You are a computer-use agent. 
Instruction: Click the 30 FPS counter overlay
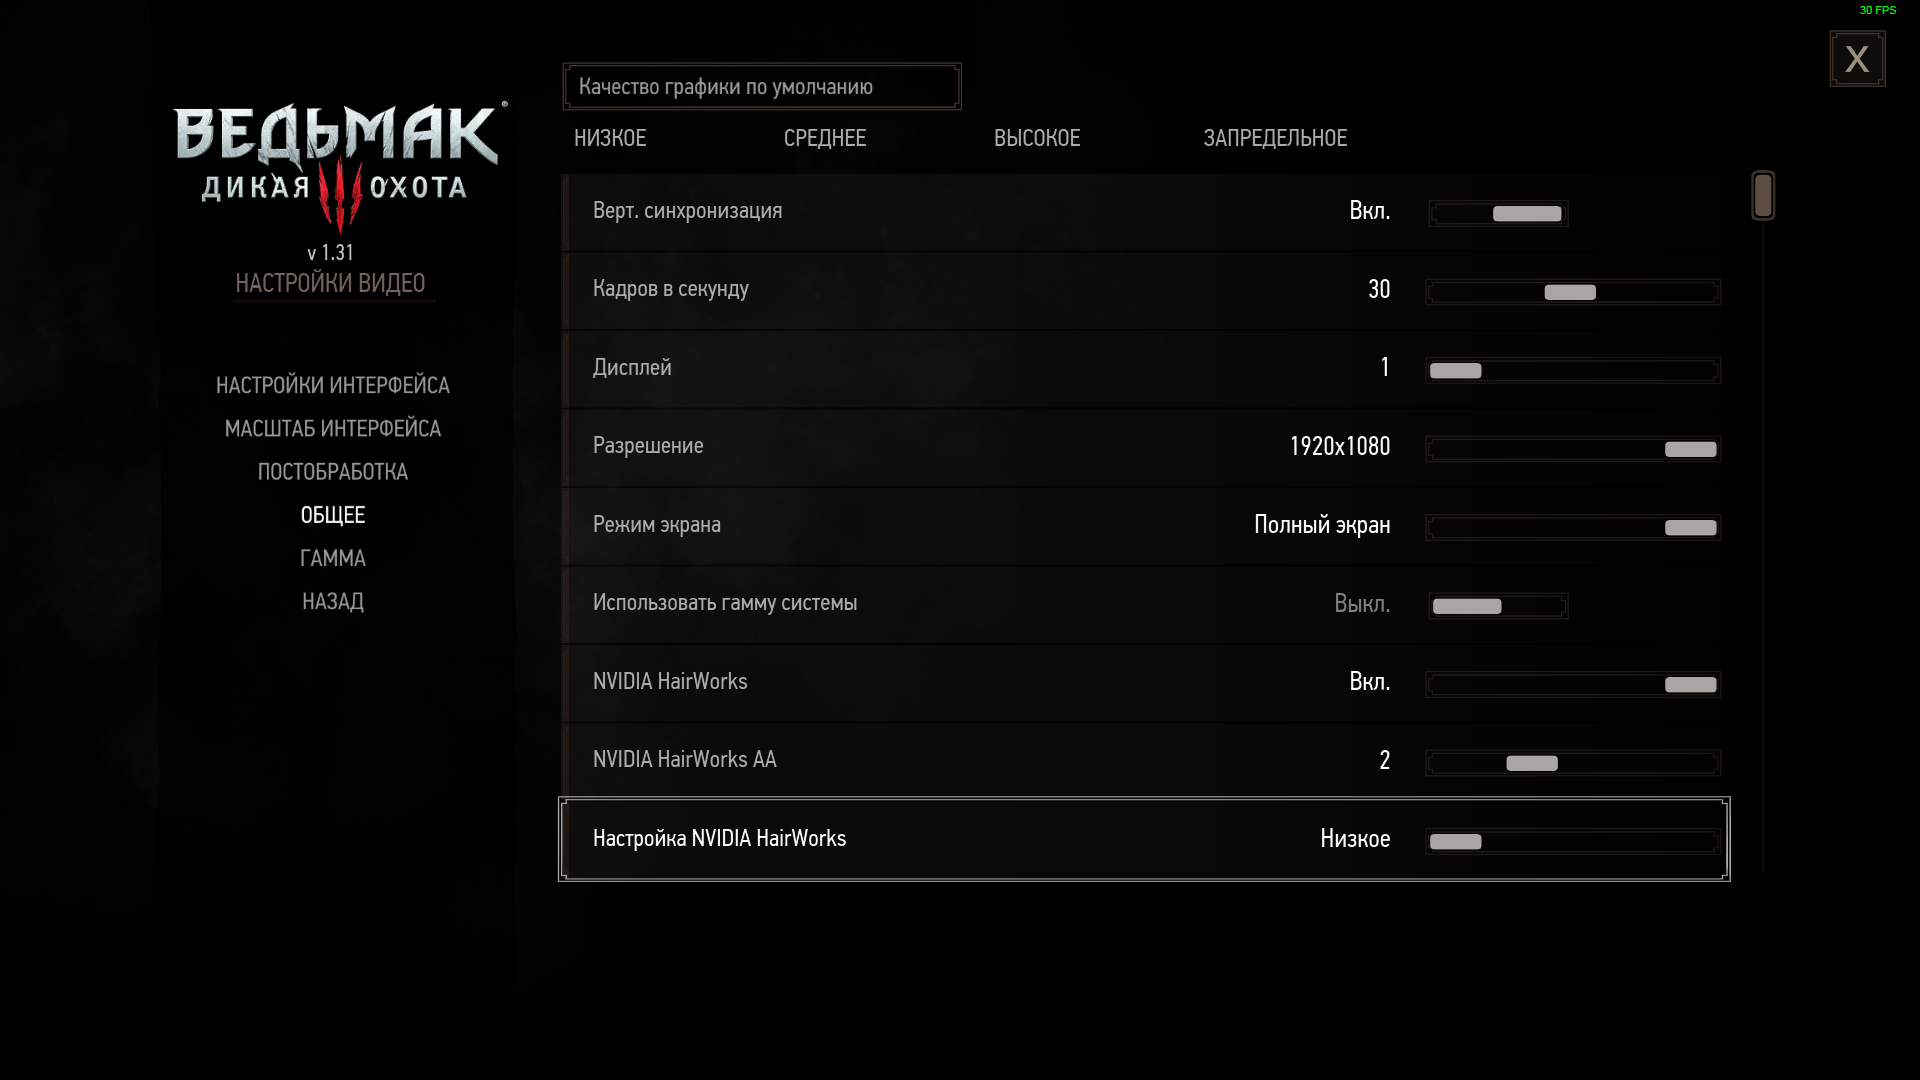pos(1878,10)
